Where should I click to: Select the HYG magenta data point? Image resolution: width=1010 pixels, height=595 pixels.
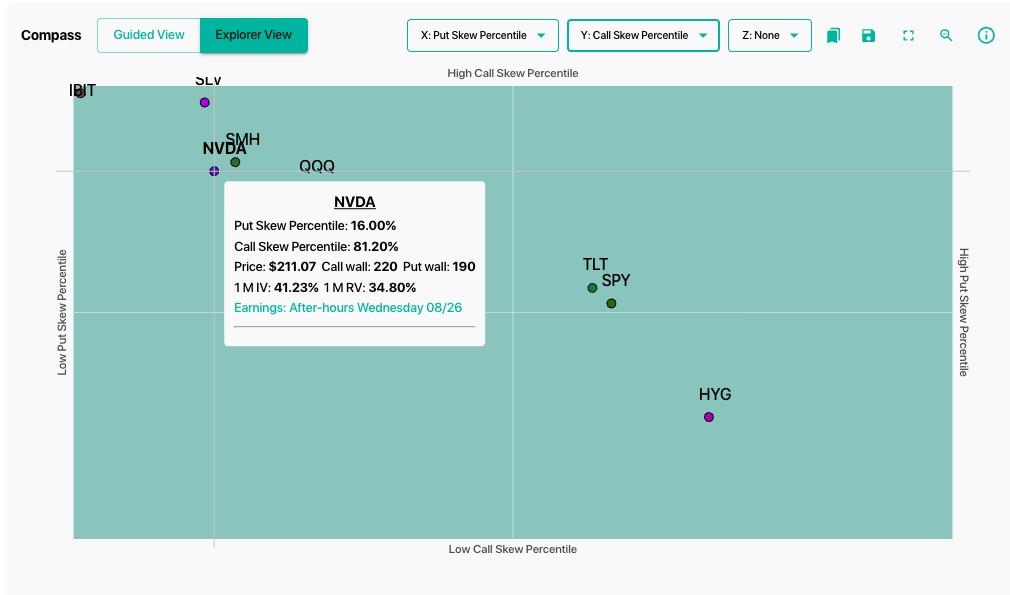709,417
